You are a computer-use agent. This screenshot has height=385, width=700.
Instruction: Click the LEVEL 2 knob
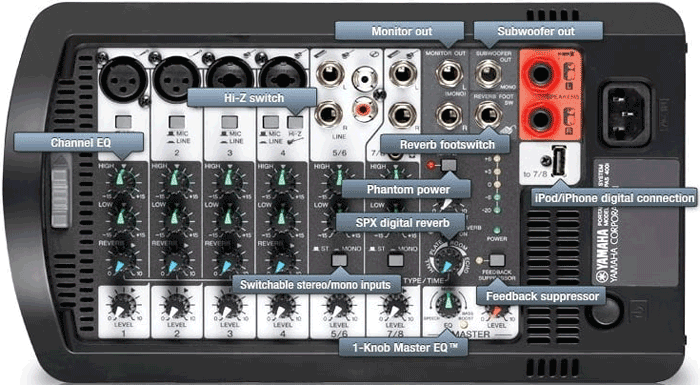176,306
